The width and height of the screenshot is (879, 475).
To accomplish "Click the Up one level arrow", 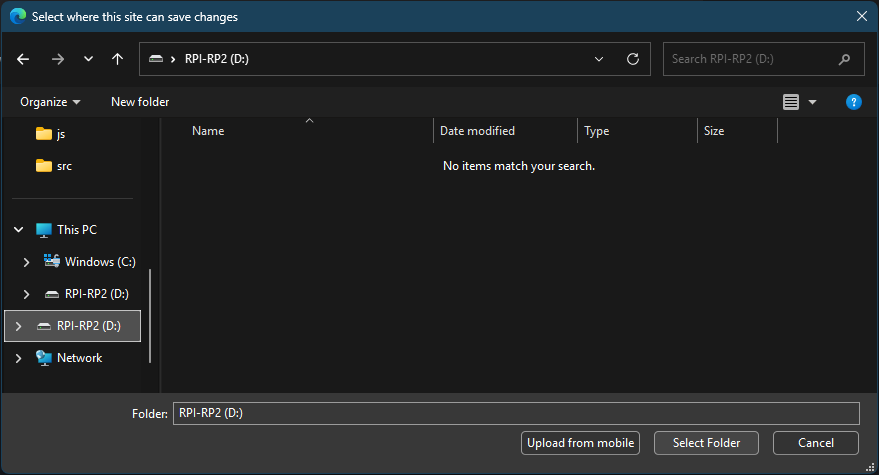I will point(117,59).
